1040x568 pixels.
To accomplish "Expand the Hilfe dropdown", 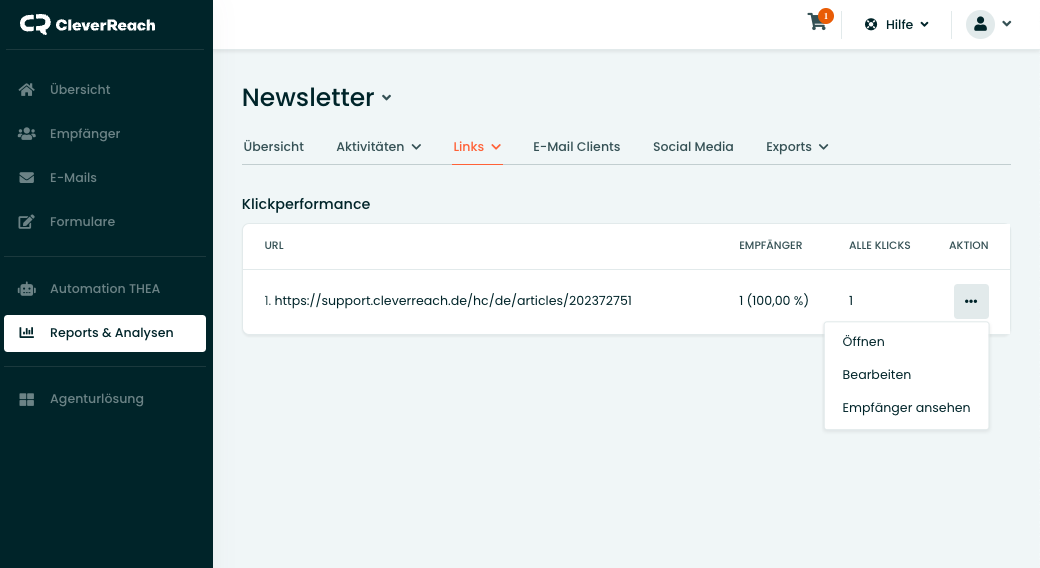I will tap(897, 25).
